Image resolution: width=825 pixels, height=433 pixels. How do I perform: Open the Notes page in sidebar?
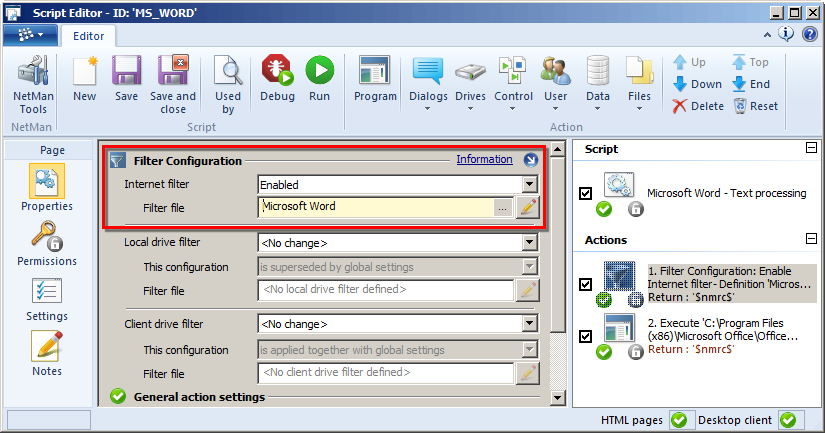47,353
